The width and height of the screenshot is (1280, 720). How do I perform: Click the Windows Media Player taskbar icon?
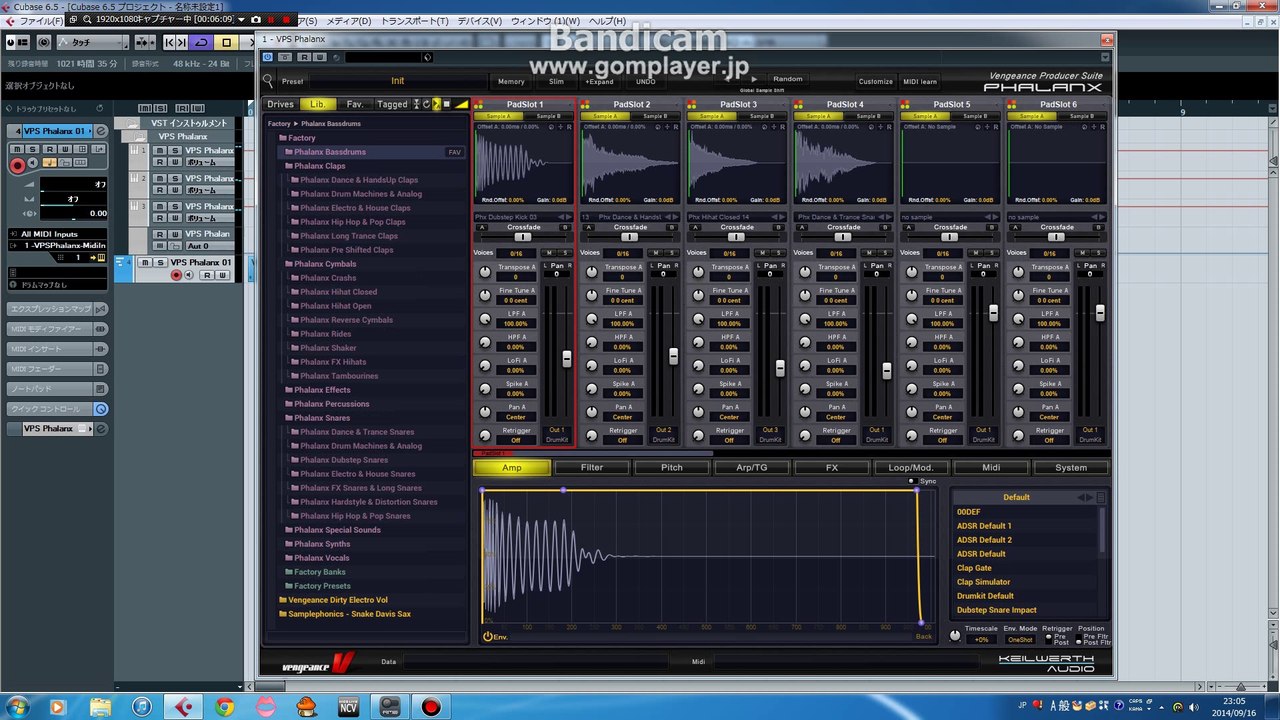(x=57, y=707)
